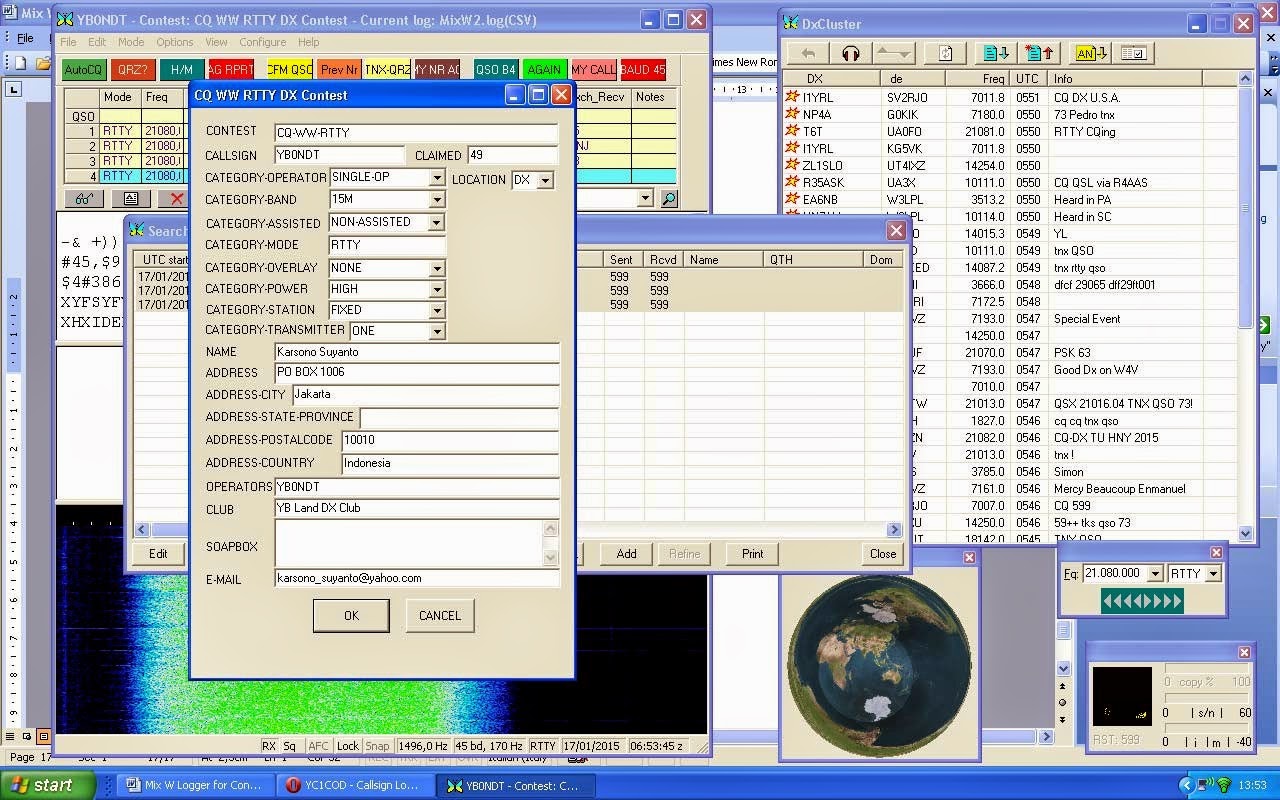Click the star icon beside NP4A spot

(792, 114)
